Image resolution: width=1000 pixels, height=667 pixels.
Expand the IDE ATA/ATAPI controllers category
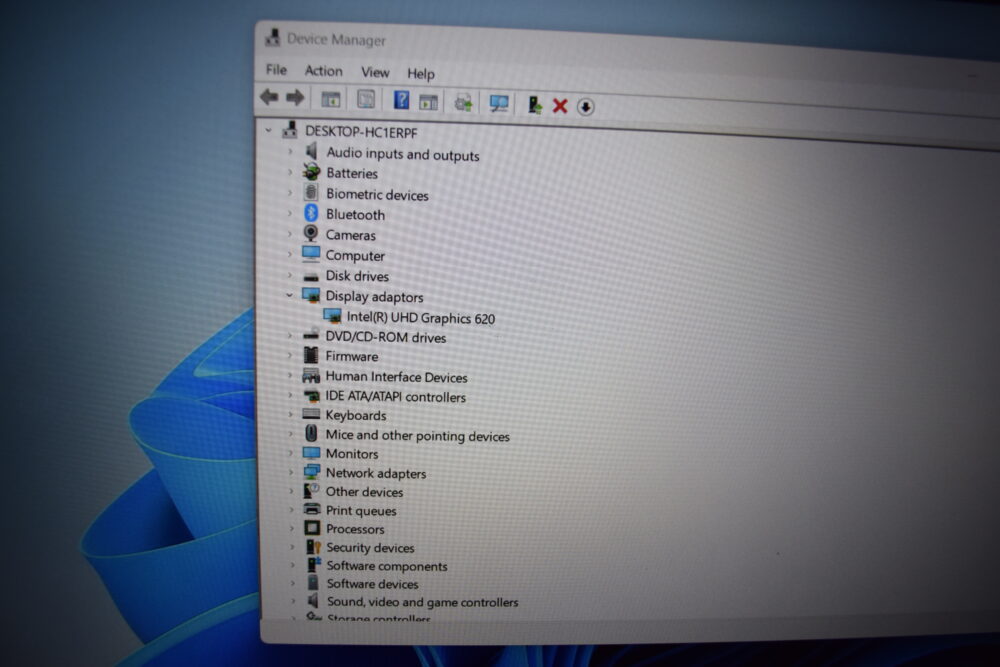[290, 395]
